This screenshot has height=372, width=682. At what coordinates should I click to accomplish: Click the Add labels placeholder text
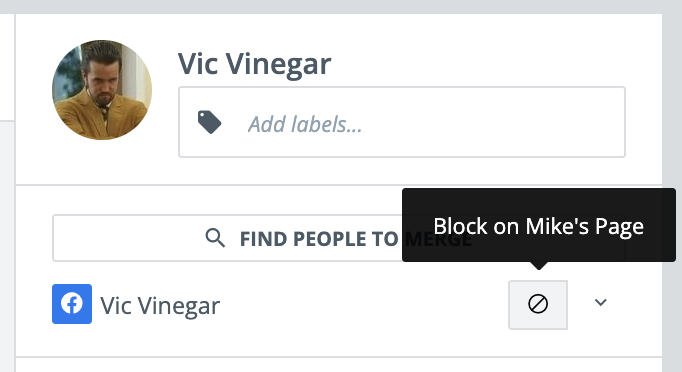coord(305,124)
